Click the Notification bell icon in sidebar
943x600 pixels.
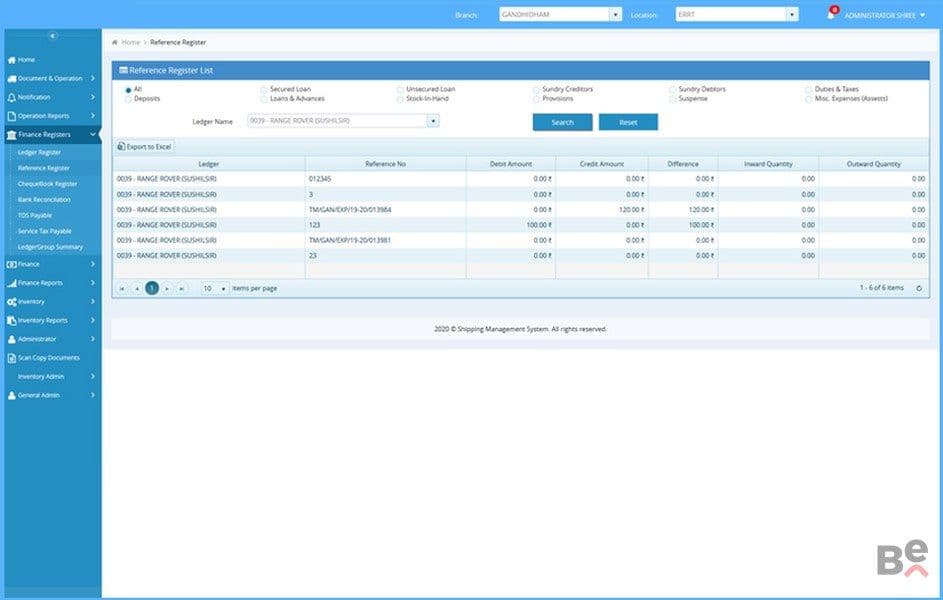coord(11,97)
